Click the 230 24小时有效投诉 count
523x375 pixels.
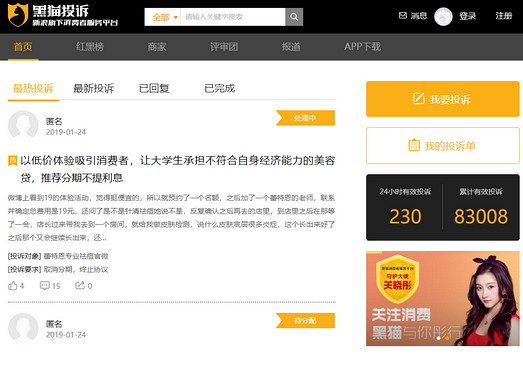pyautogui.click(x=405, y=216)
